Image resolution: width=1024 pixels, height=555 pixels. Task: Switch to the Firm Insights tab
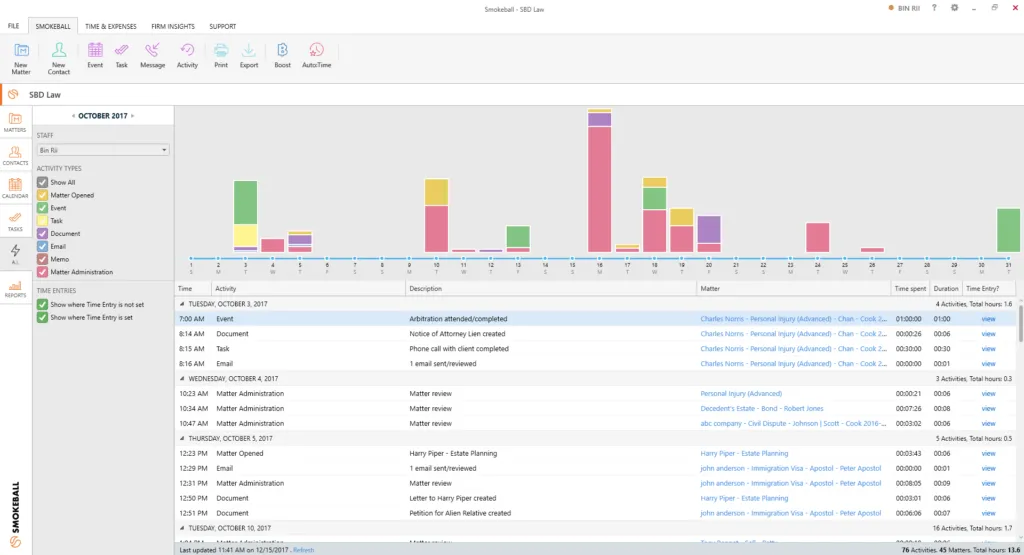(x=172, y=26)
